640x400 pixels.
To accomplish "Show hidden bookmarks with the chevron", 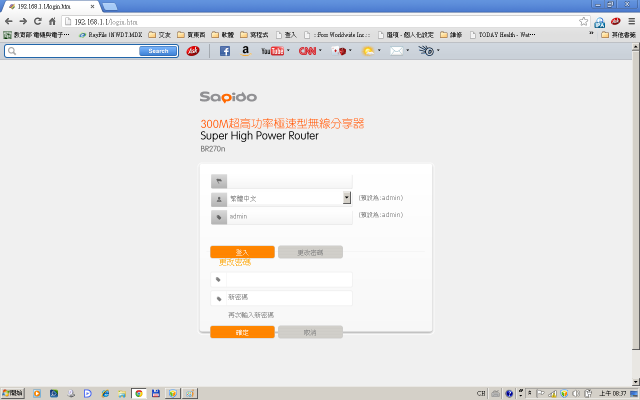I will pyautogui.click(x=591, y=34).
